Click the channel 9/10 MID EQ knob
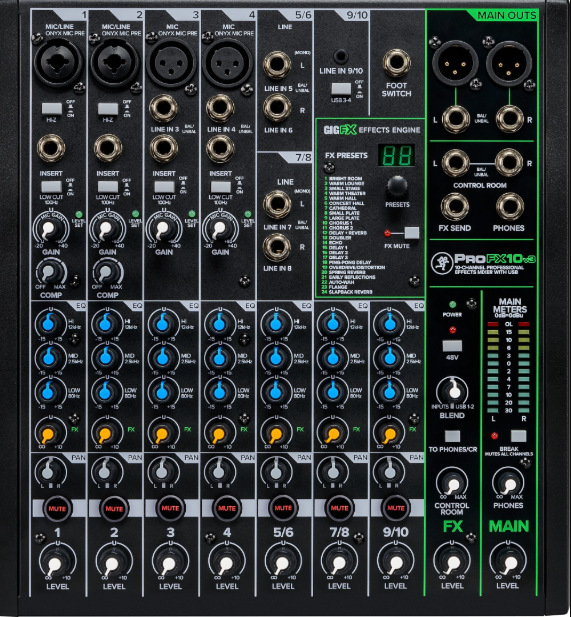The height and width of the screenshot is (617, 571). pyautogui.click(x=389, y=357)
